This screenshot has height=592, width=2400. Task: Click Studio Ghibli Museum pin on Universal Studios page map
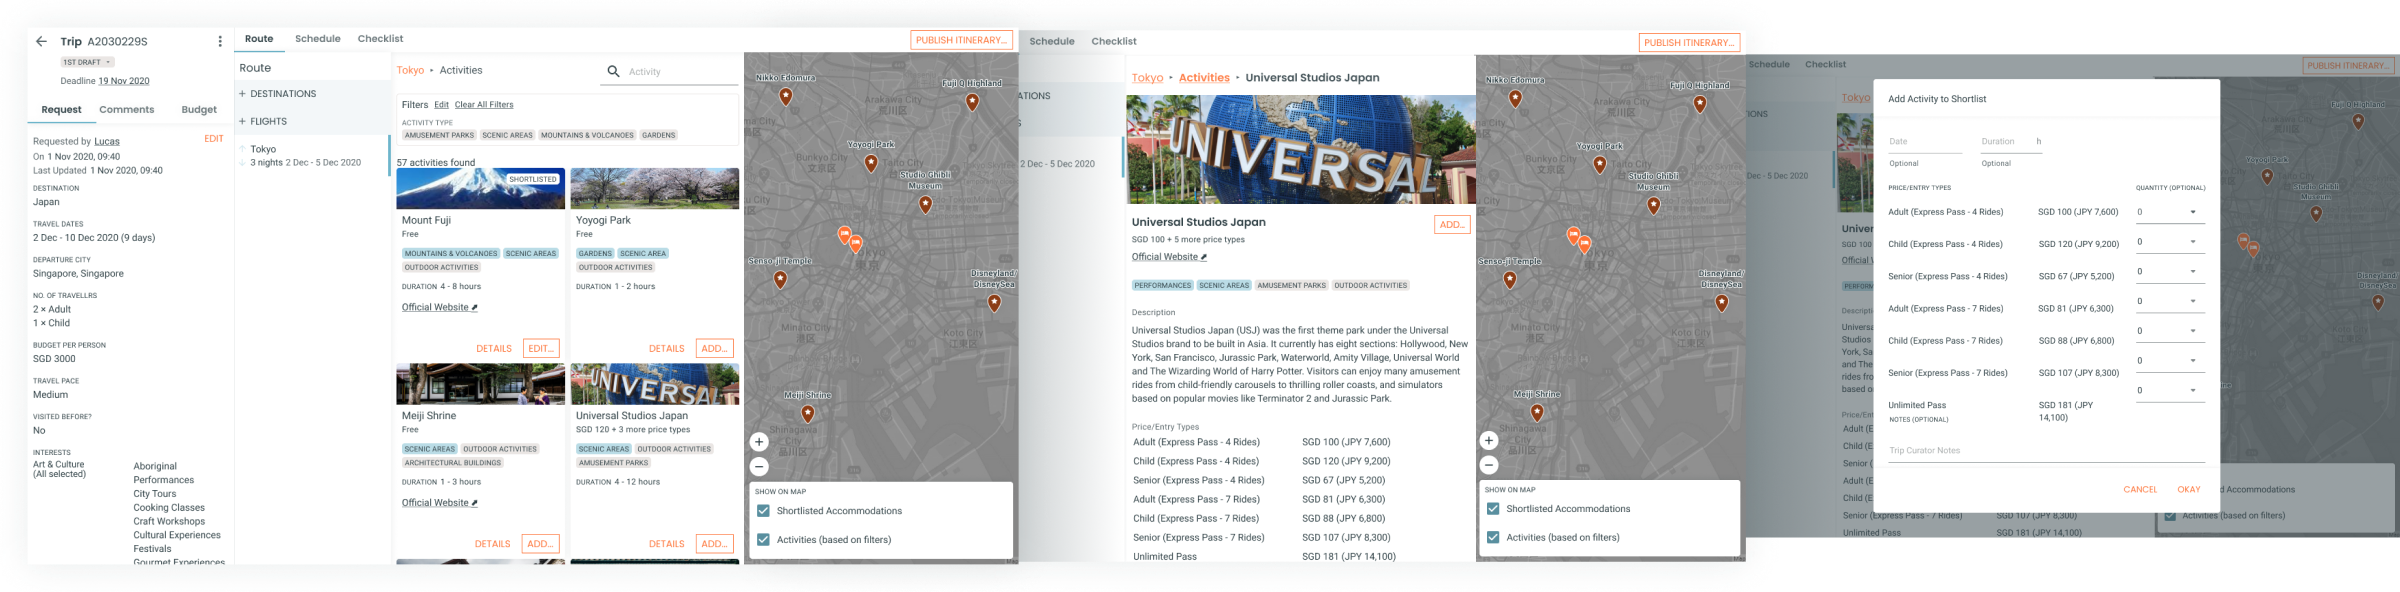[x=1654, y=206]
